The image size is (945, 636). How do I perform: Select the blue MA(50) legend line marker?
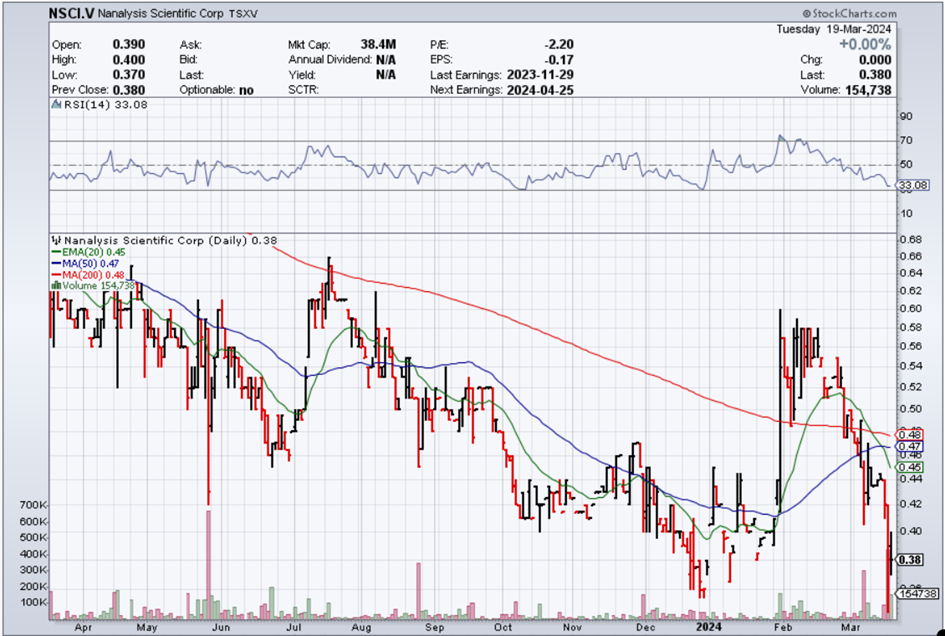(x=57, y=263)
